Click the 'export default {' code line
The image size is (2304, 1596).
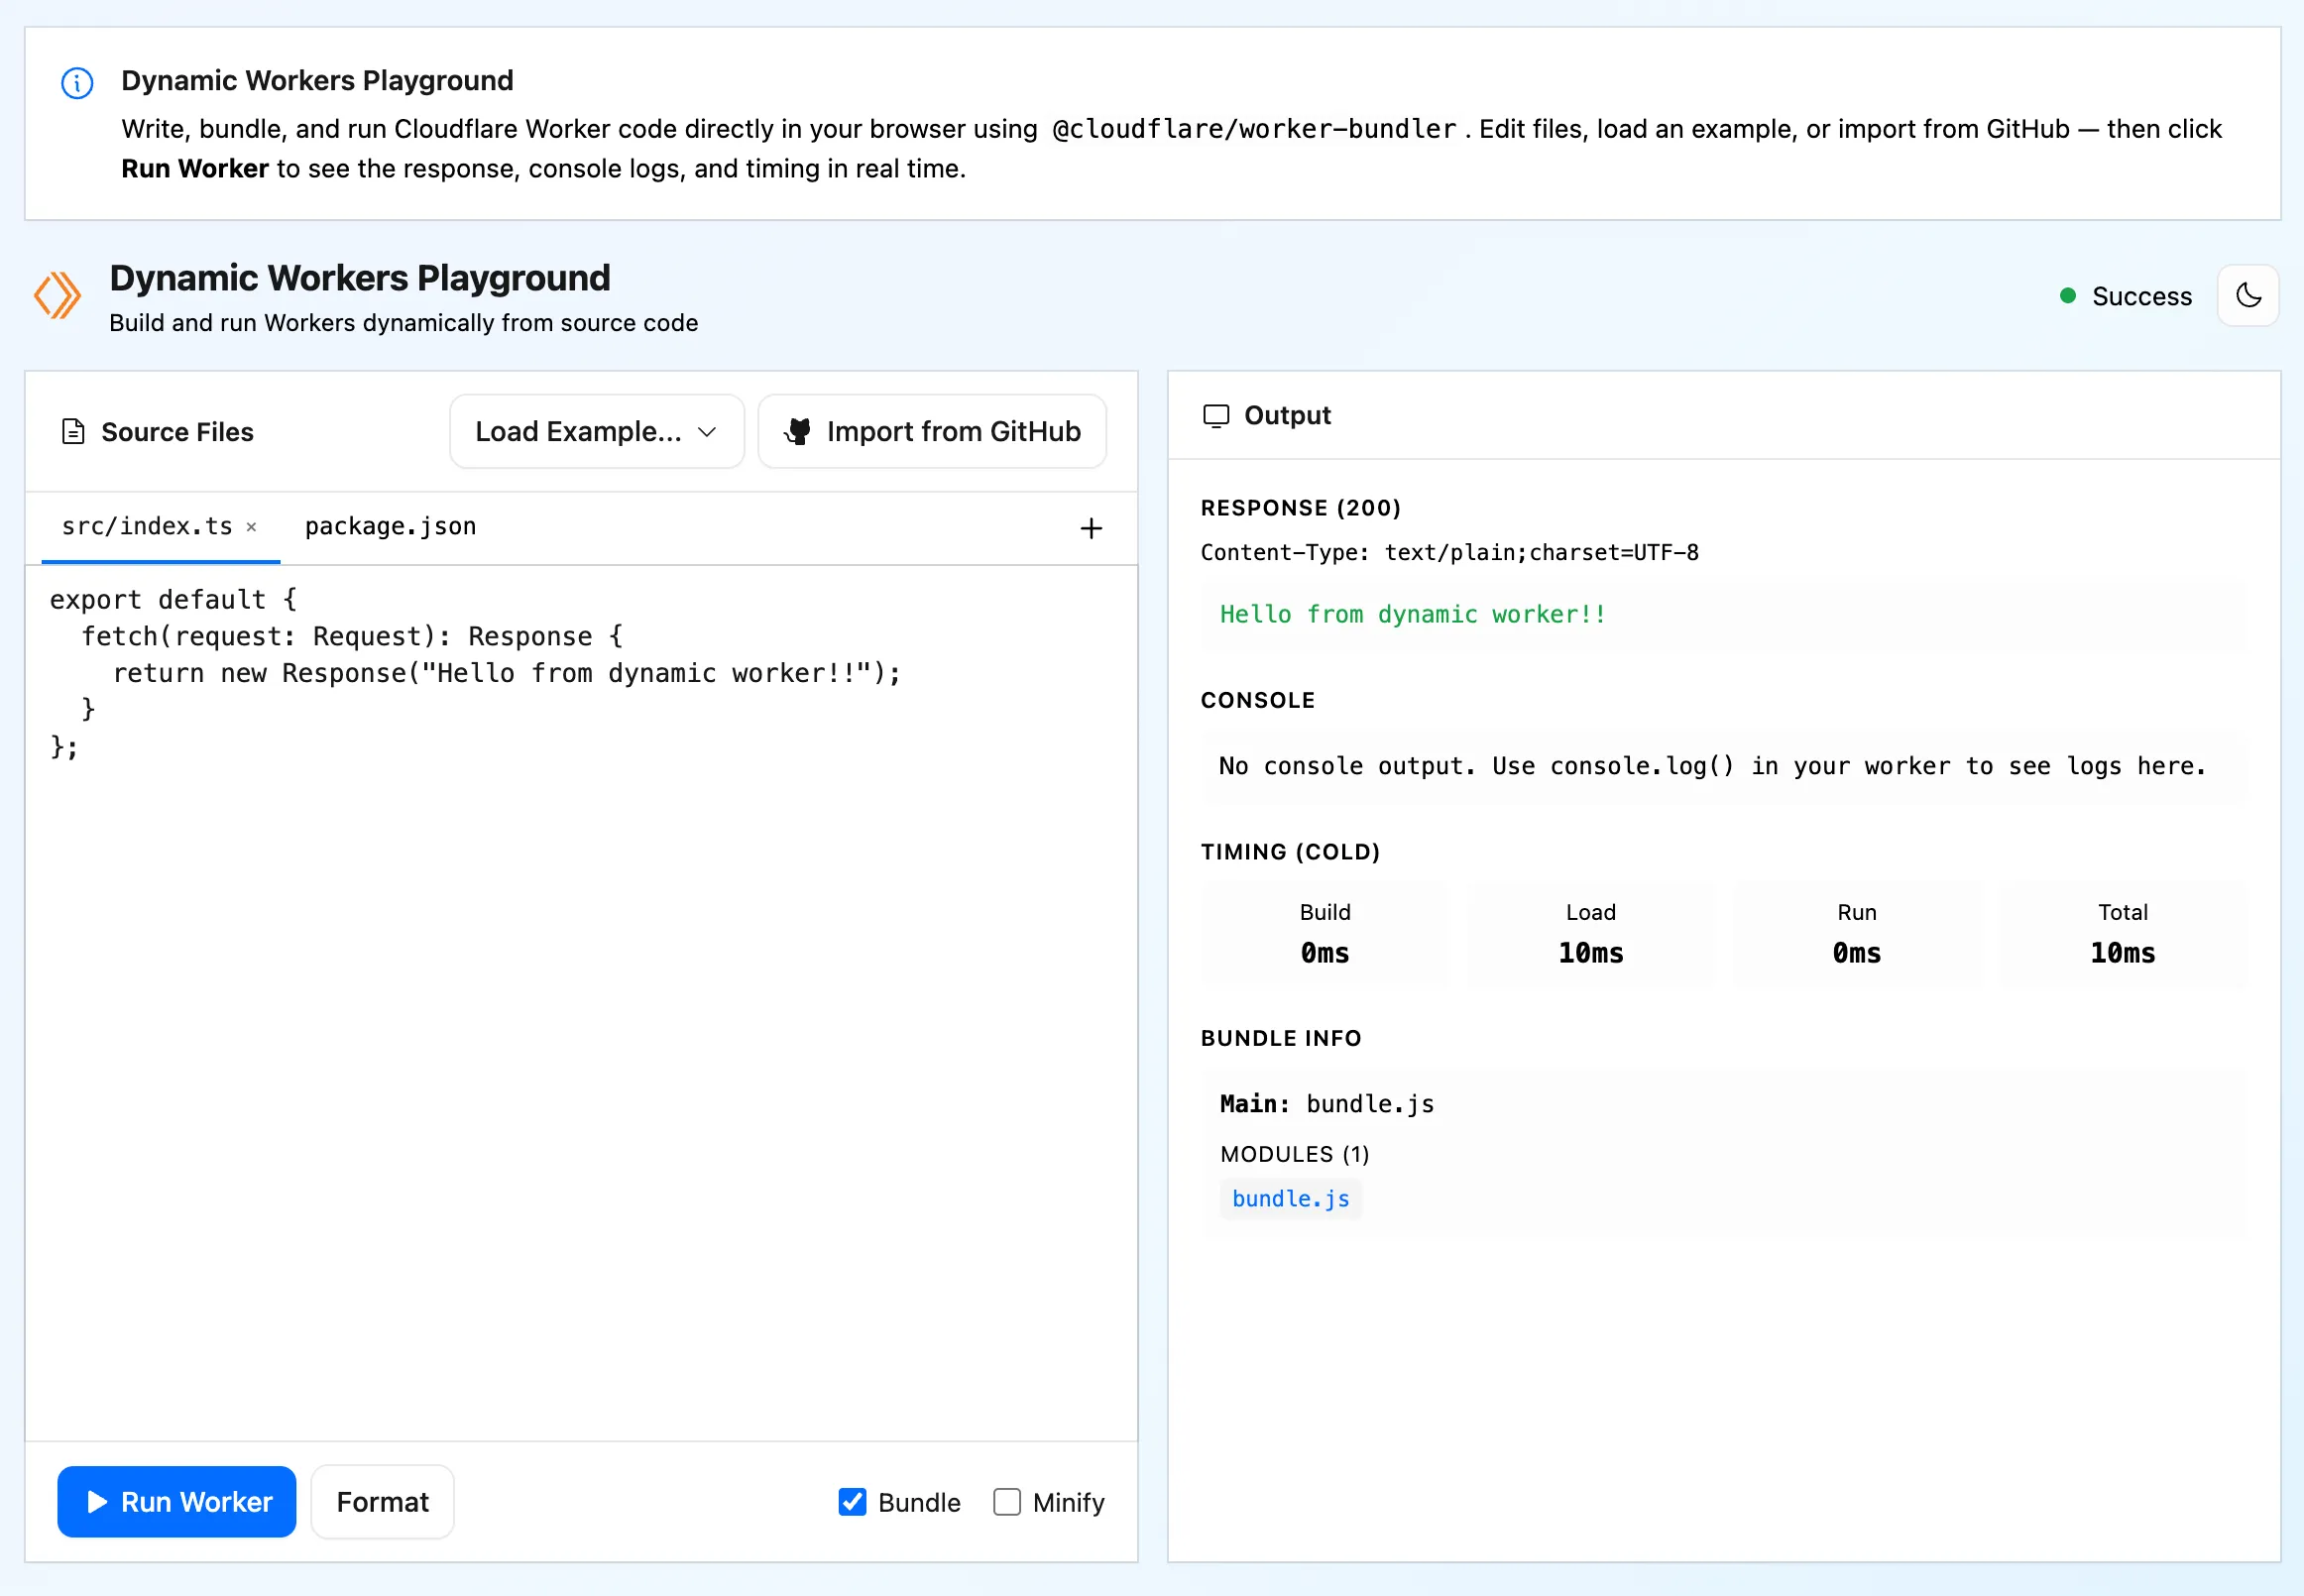pyautogui.click(x=173, y=600)
